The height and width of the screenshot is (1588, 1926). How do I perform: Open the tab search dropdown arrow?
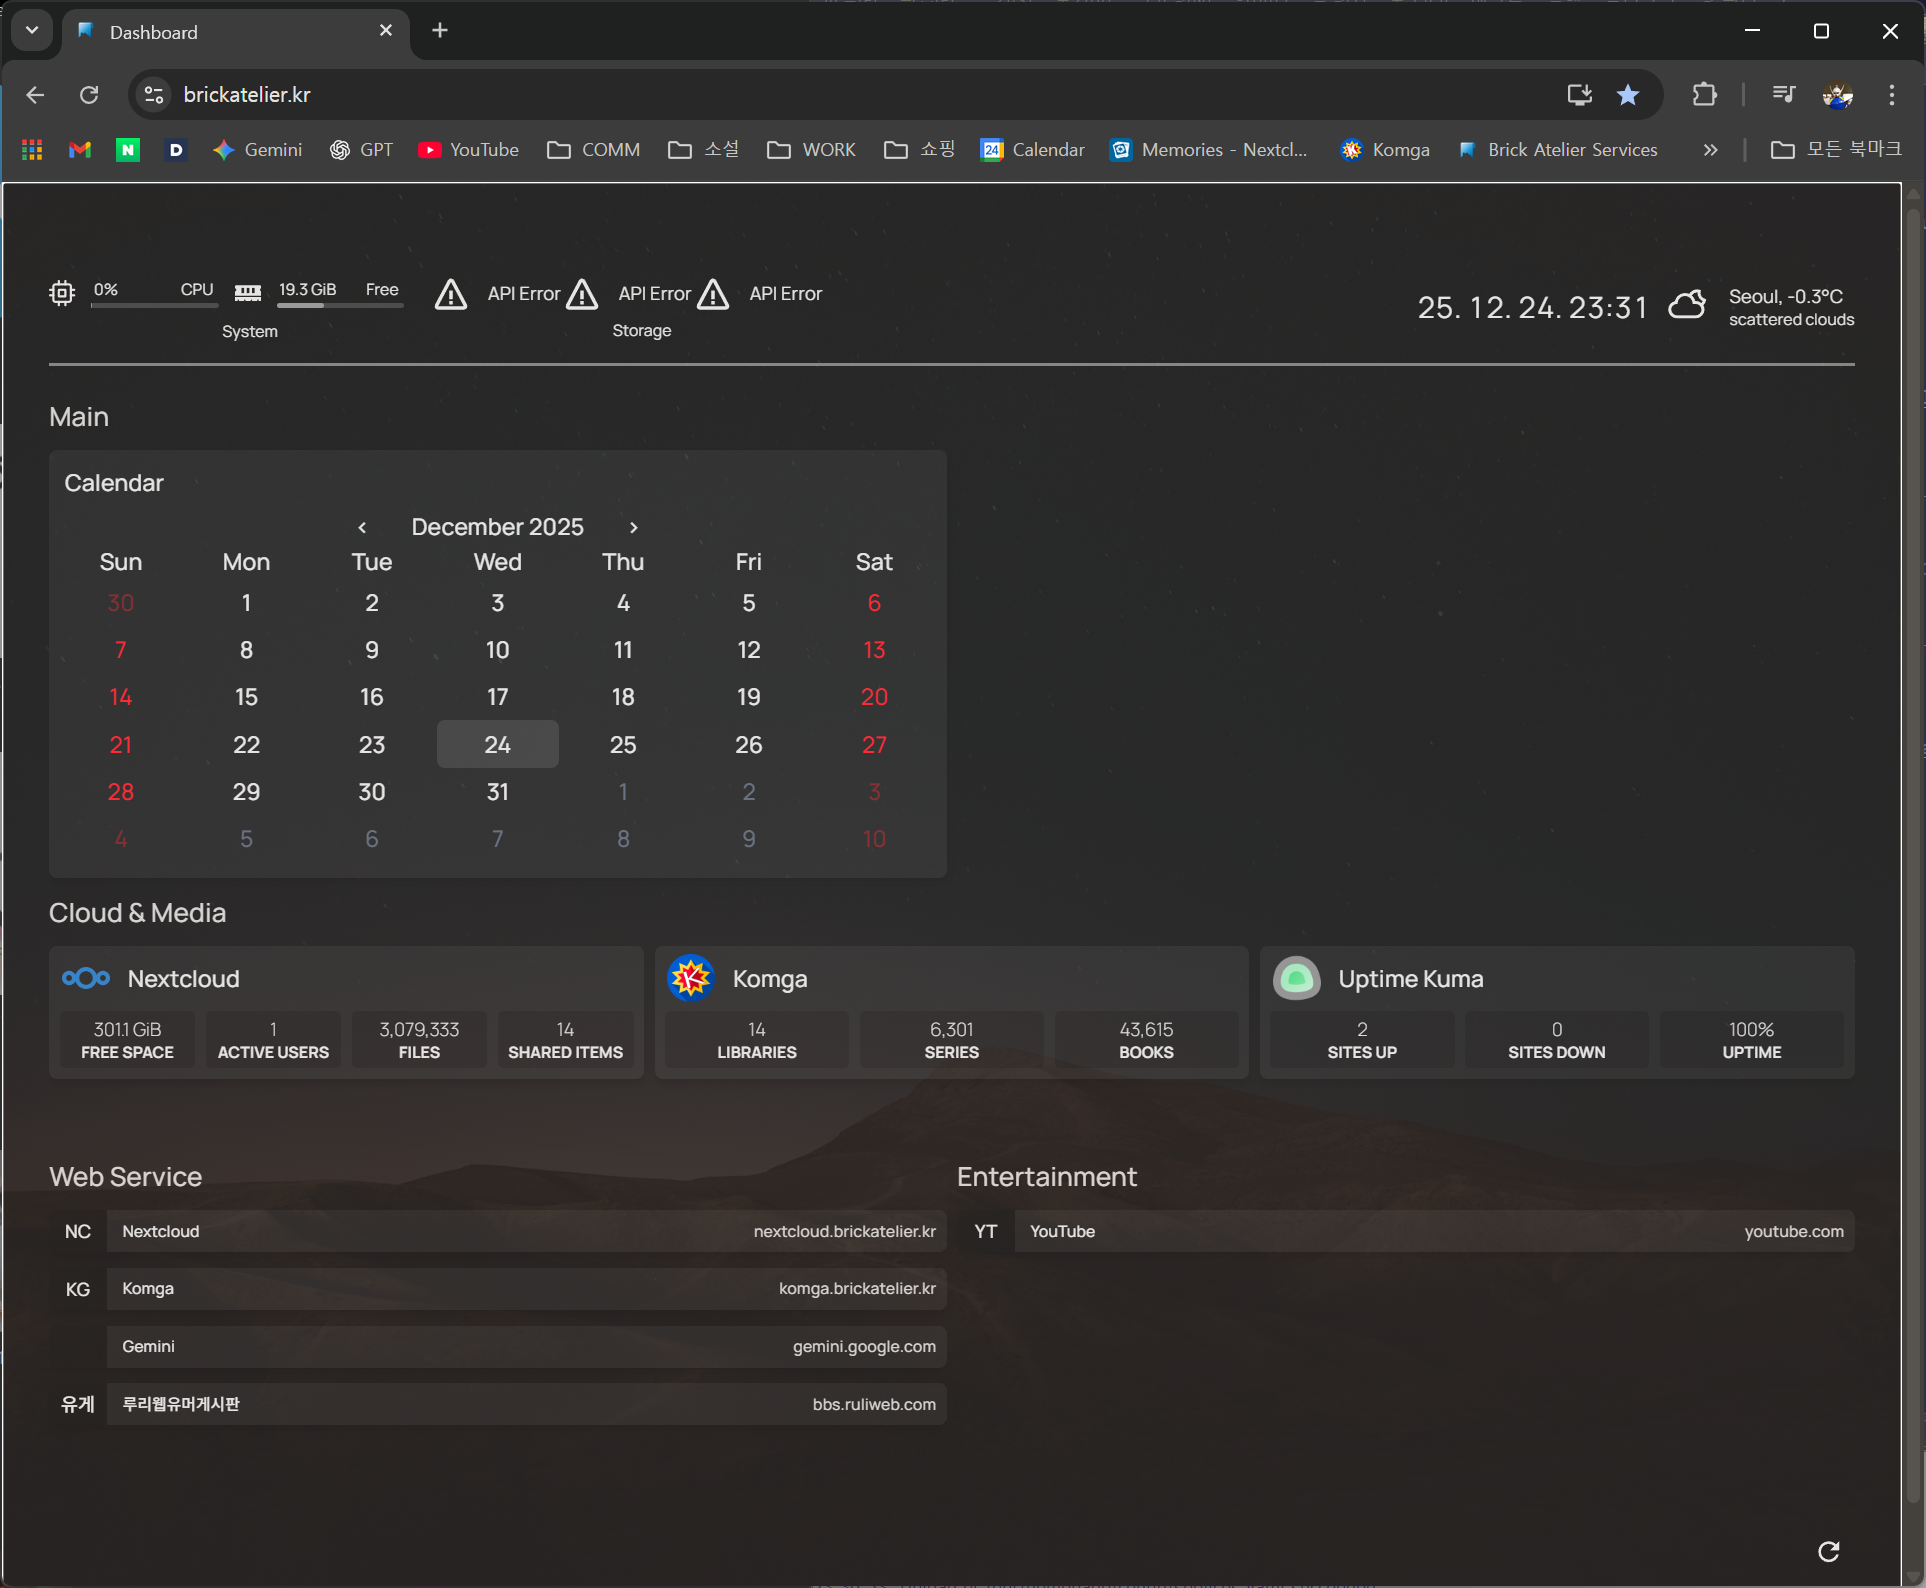32,31
